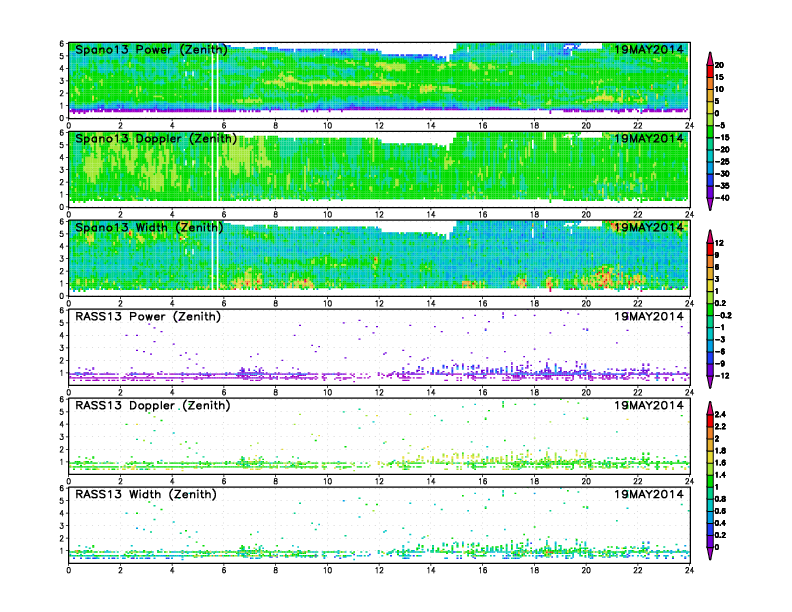Click the '12' label on the middle colorbar
Viewport: 792px width, 612px height.
(719, 243)
